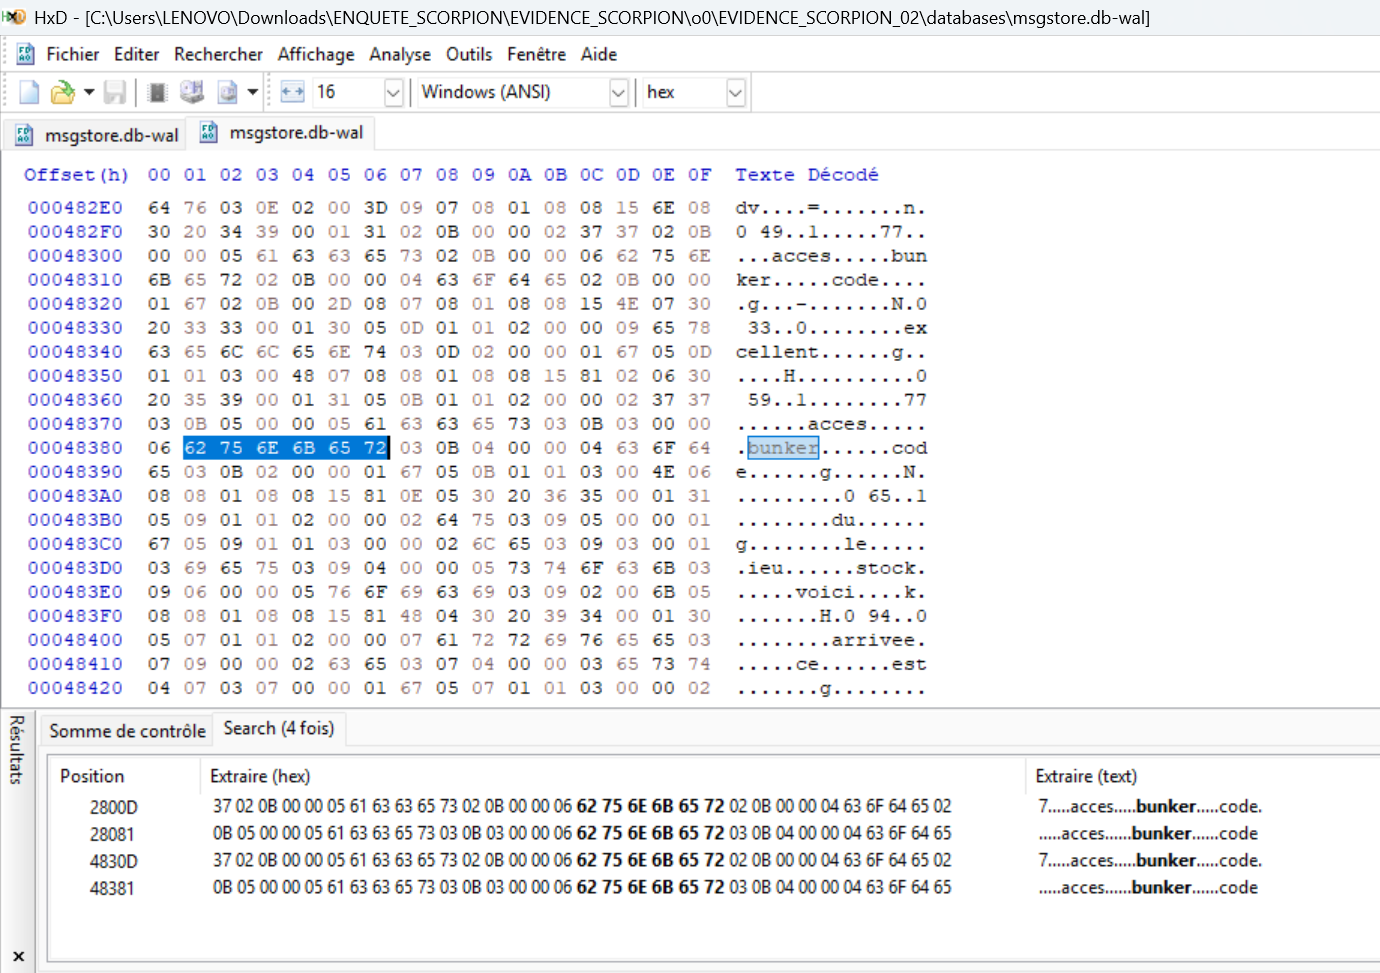Close the results panel with the X
This screenshot has width=1380, height=973.
(18, 956)
